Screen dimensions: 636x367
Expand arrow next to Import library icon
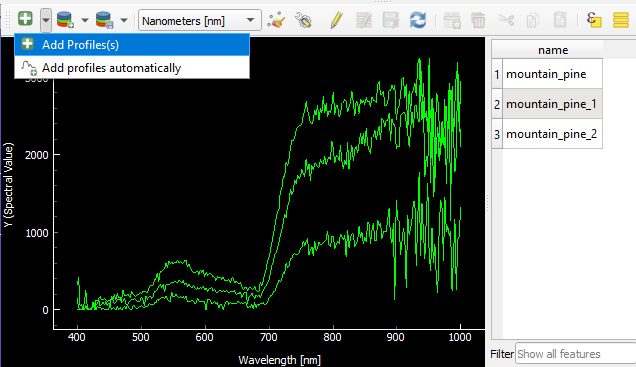[85, 20]
